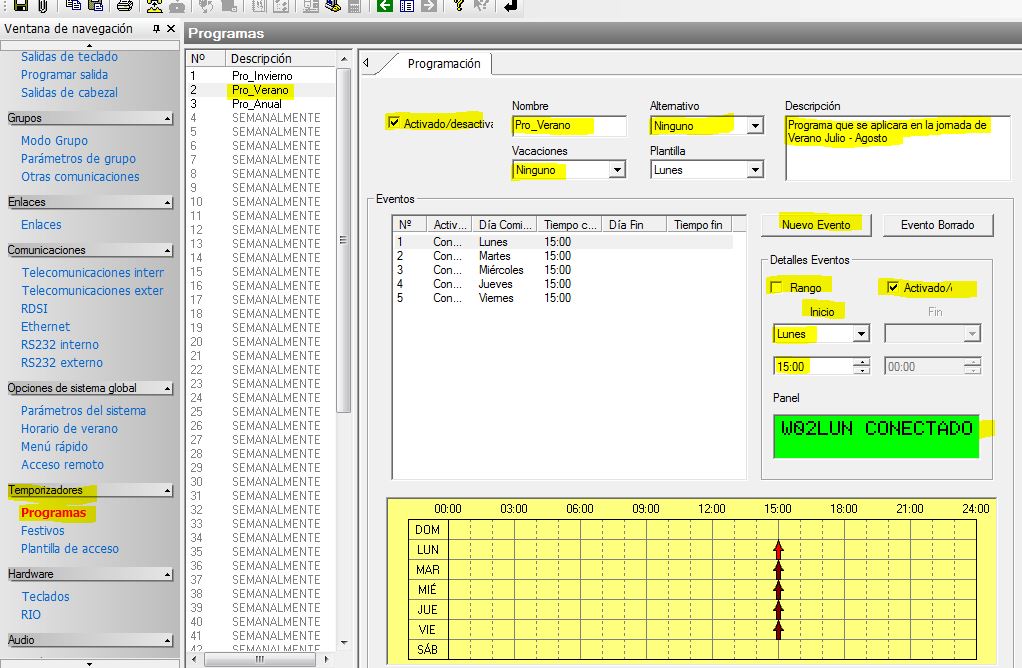
Task: Open Plantilla de acceso in navigation
Action: click(70, 549)
